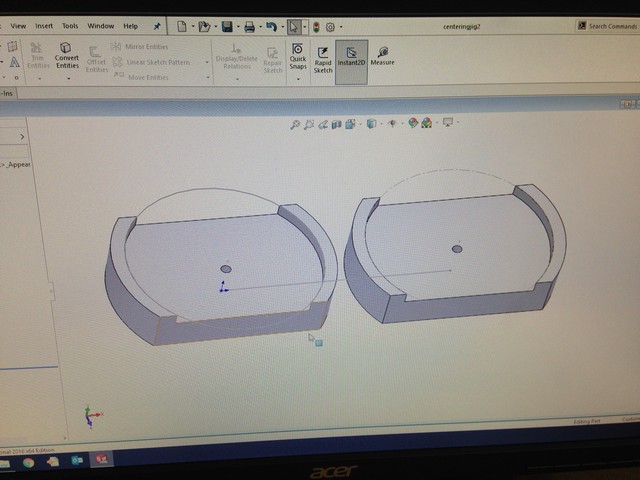
Task: Toggle the Instant2D button
Action: [351, 56]
